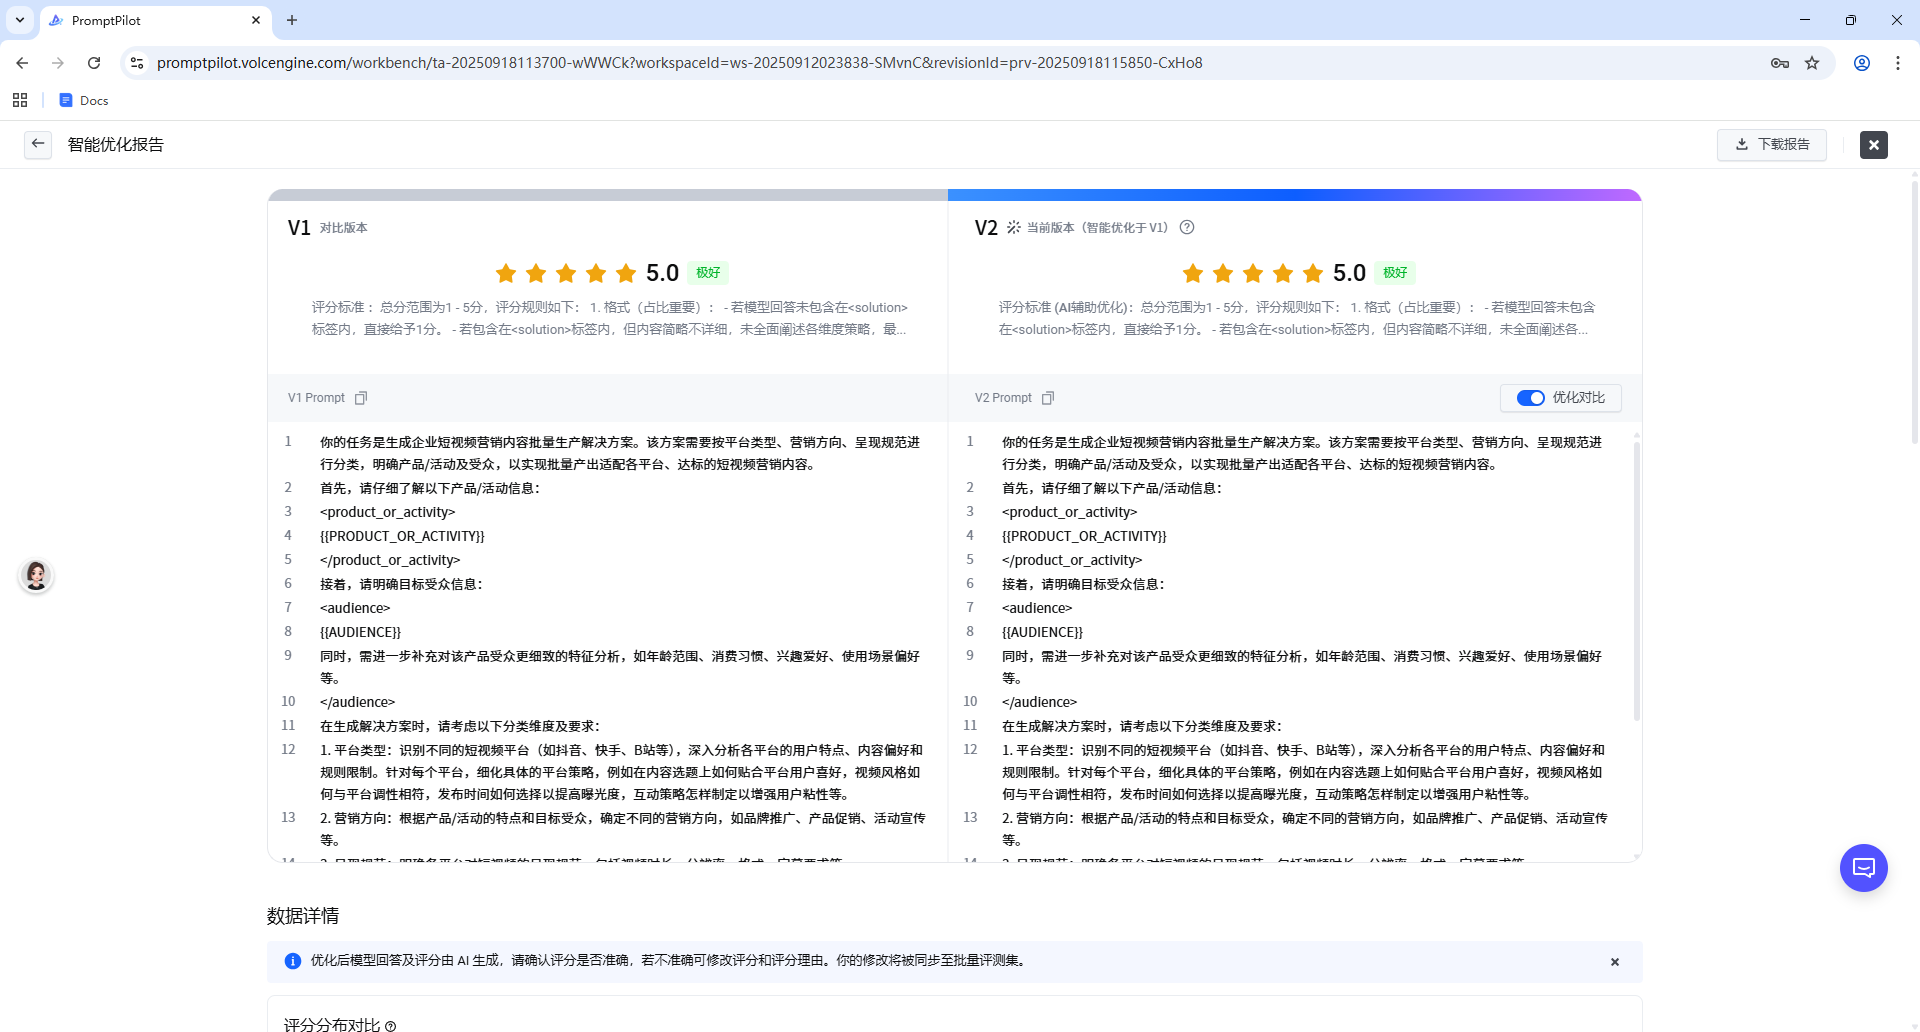Click V2 line 2 首先，请仔细了解 text
Screen dimensions: 1920x1032
pos(1111,488)
